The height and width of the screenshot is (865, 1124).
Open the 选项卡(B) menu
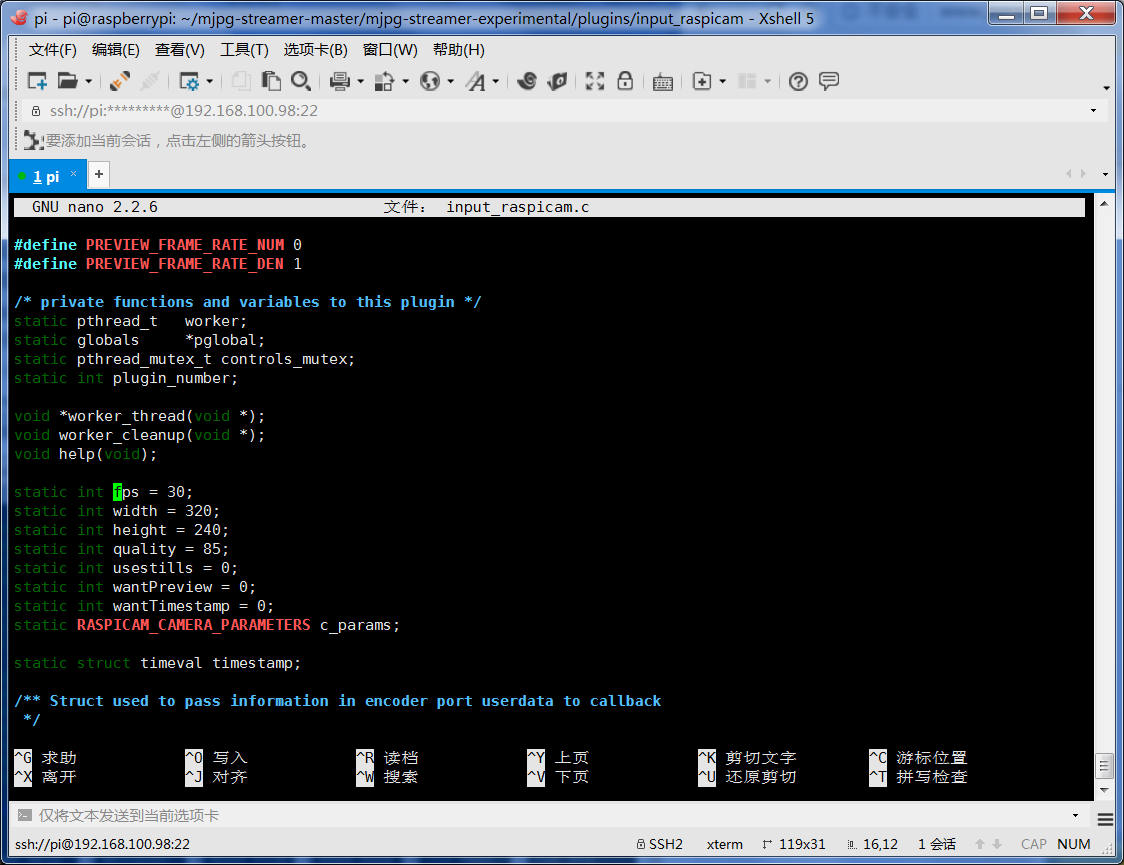315,49
